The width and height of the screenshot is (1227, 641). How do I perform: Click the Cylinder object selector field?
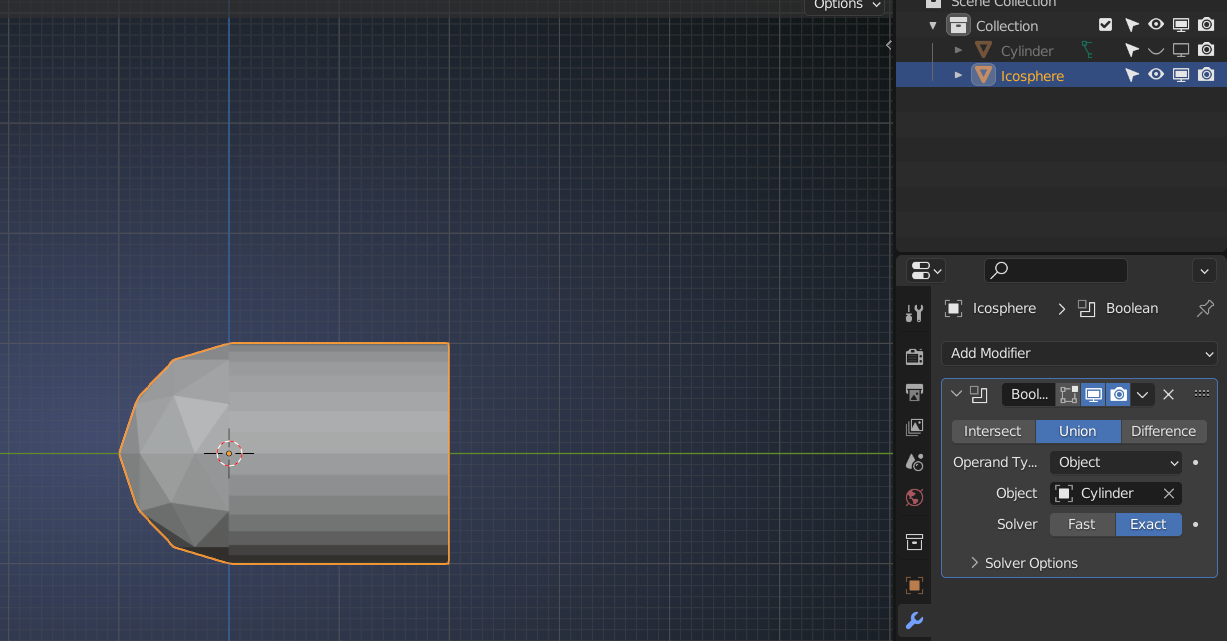pos(1116,493)
